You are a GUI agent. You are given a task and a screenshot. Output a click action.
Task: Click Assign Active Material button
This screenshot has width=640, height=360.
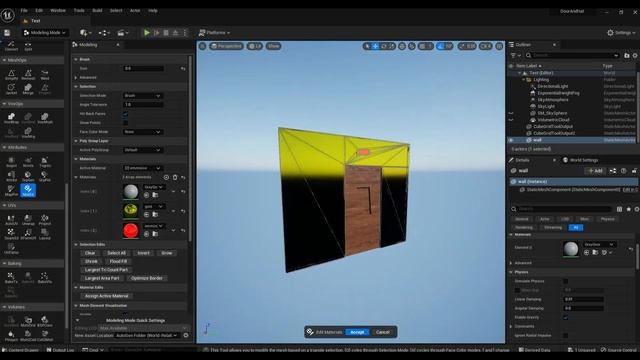[x=107, y=296]
